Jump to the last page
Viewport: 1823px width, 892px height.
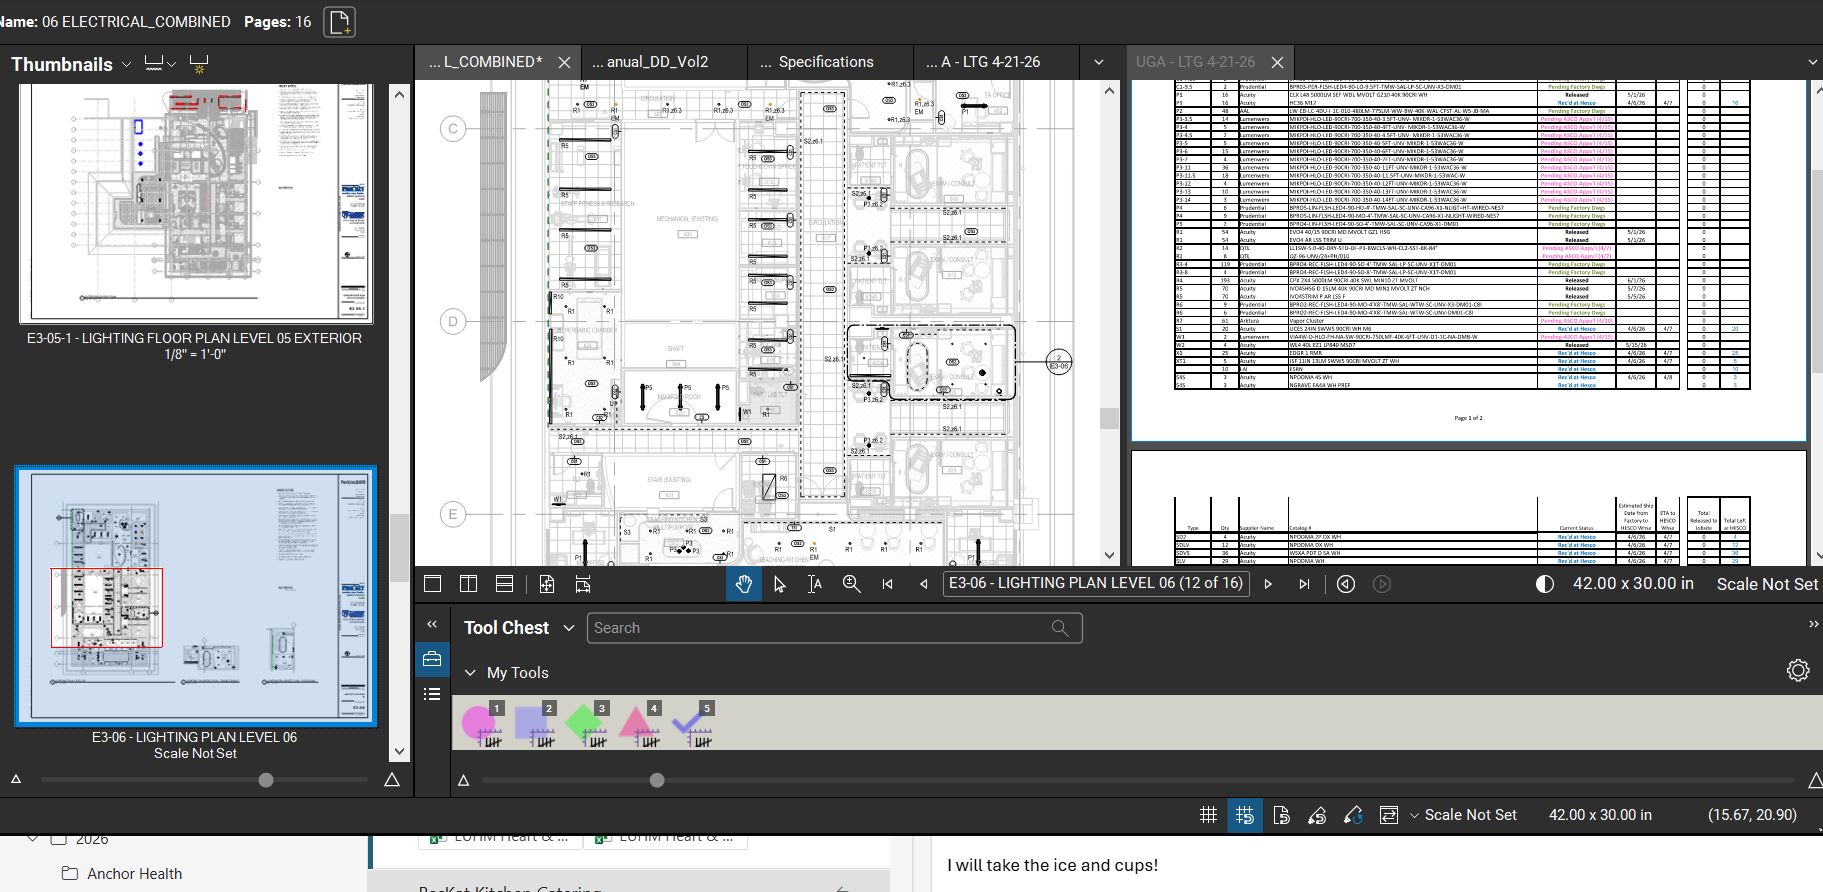click(1304, 584)
